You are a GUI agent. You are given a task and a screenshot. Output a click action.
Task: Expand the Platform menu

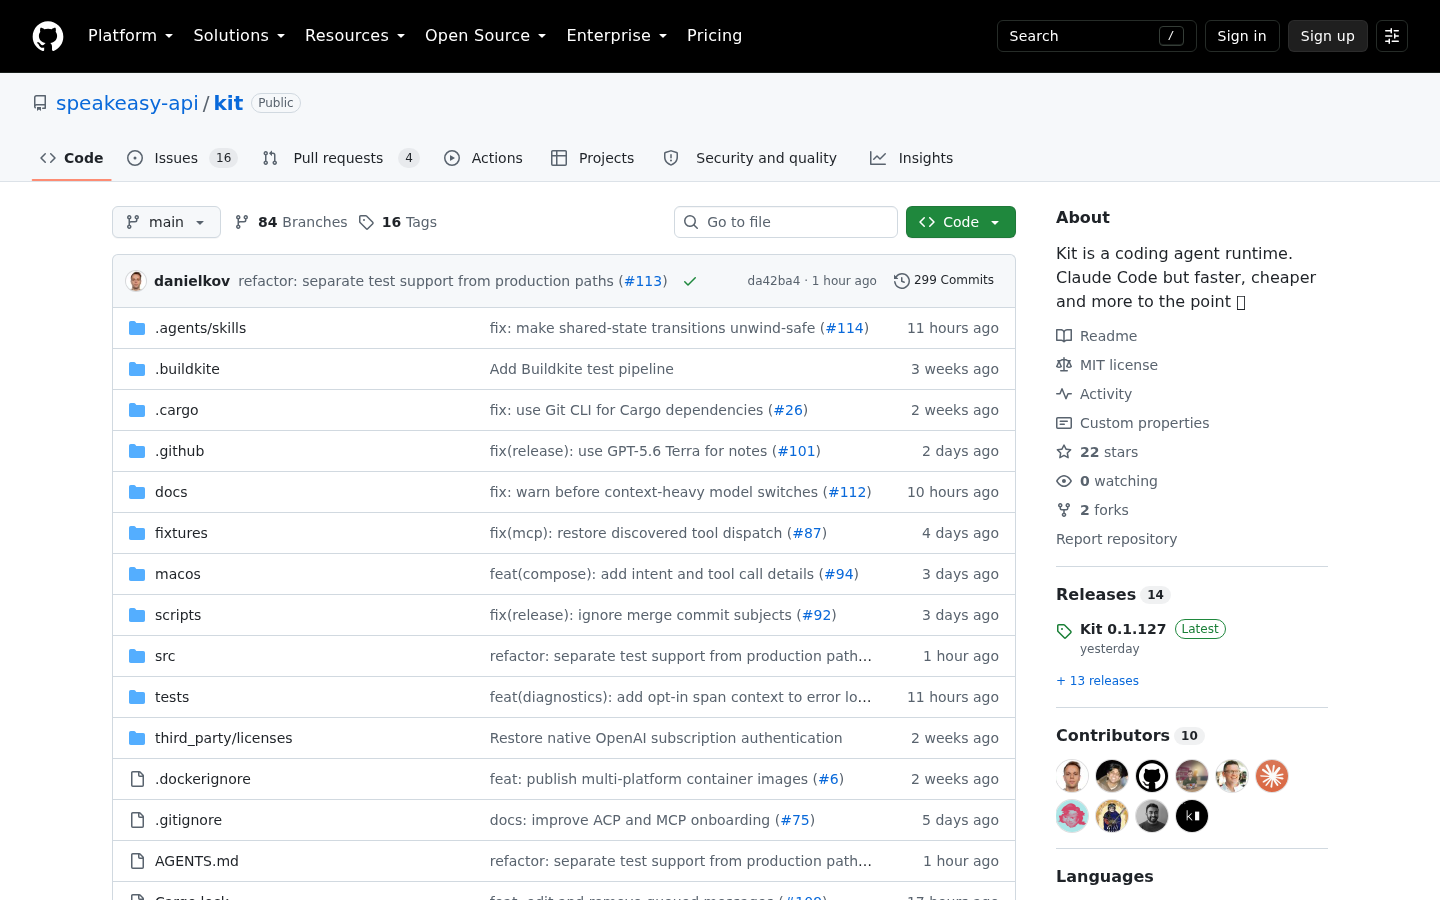click(130, 36)
